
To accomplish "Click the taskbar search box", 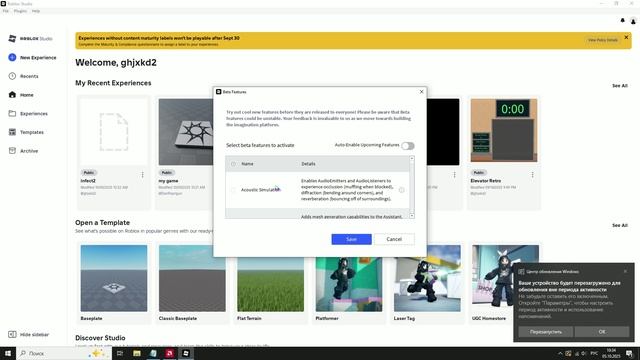I will click(64, 353).
